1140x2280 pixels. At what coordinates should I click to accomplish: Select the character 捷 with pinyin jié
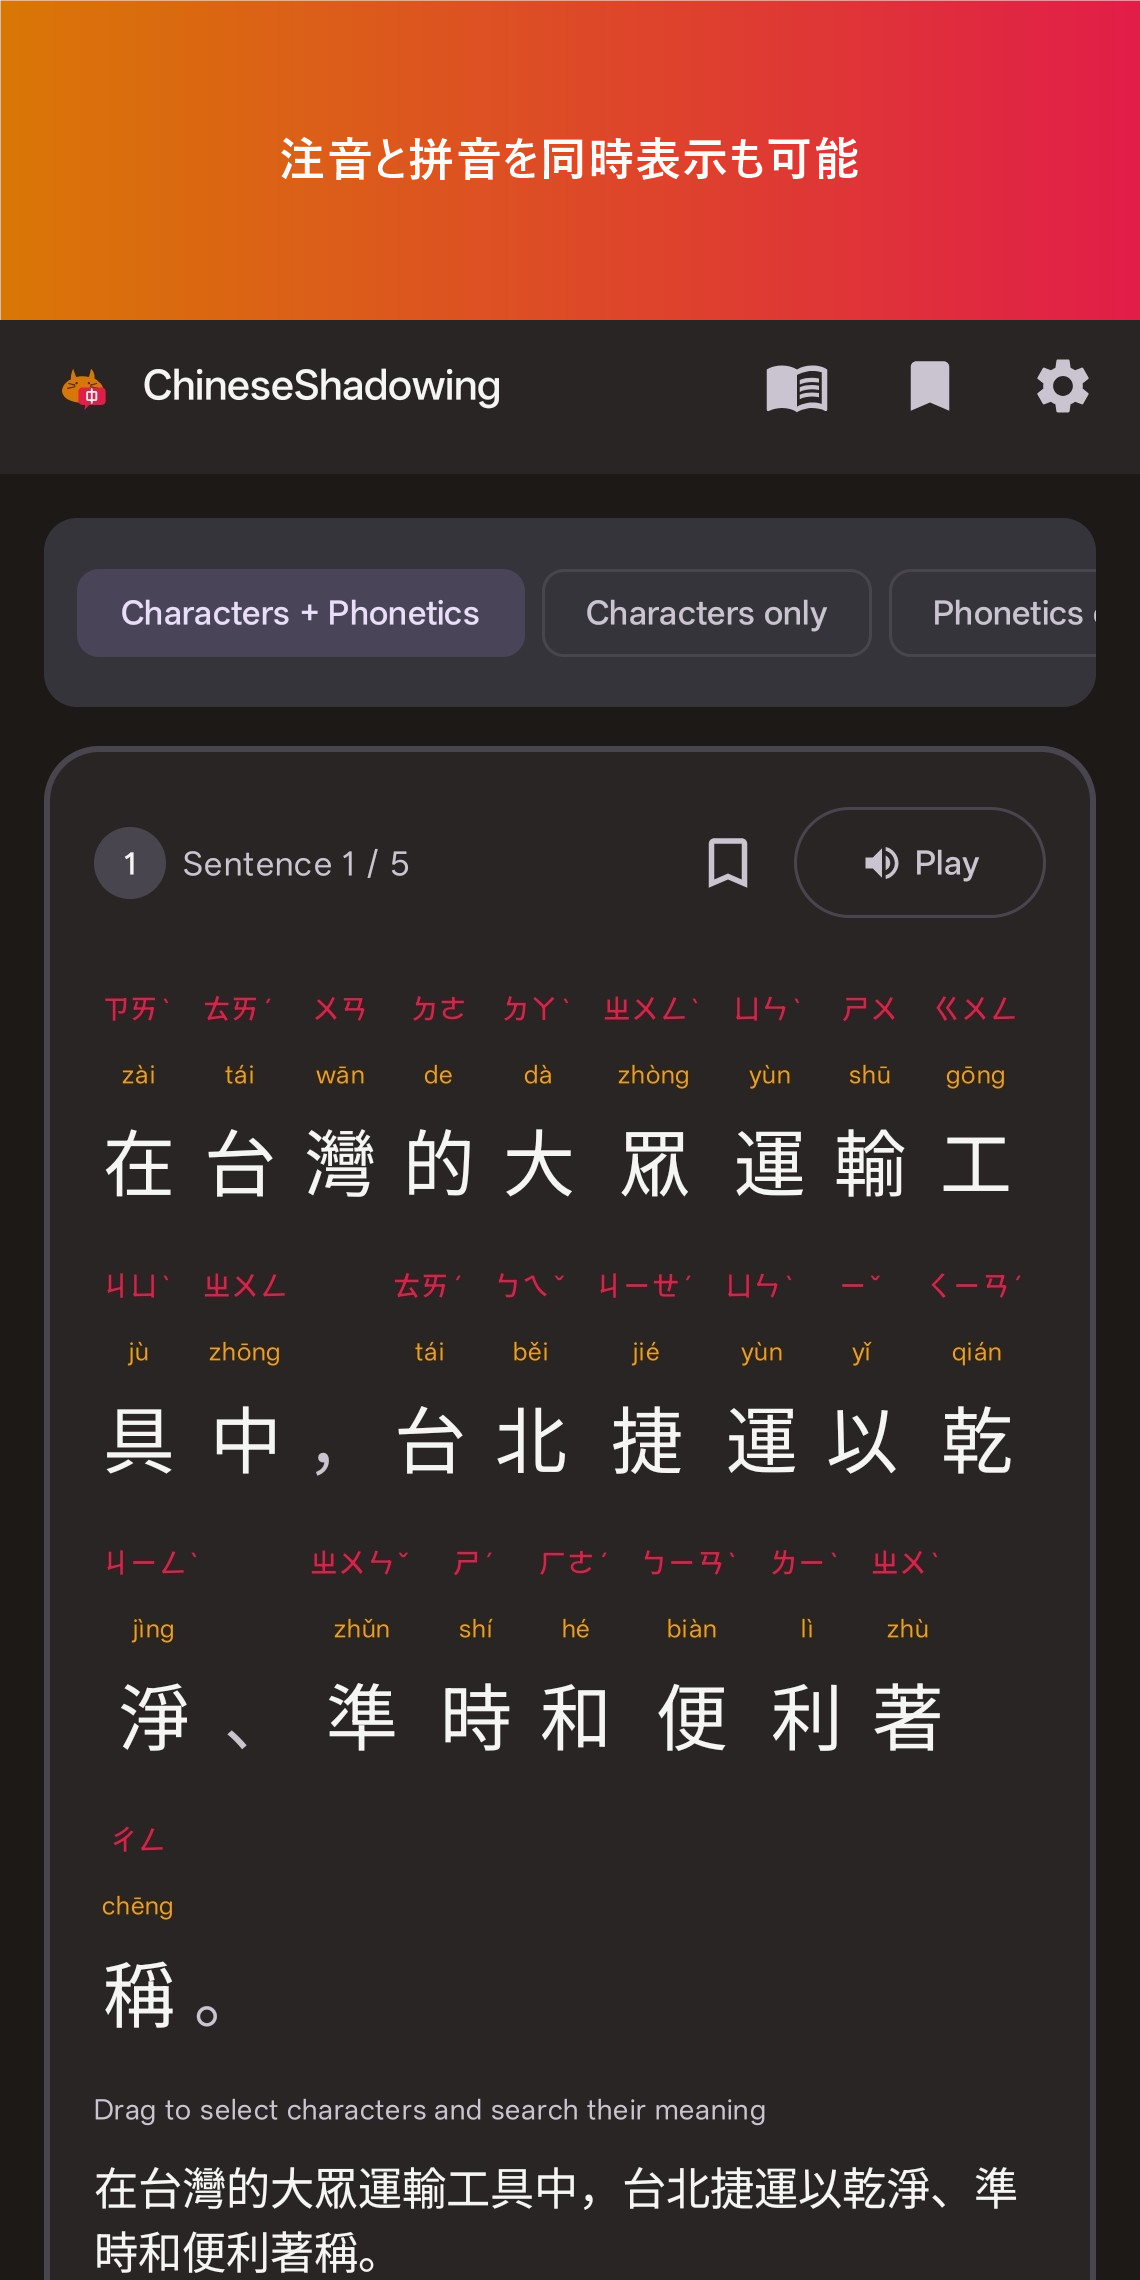tap(646, 1441)
